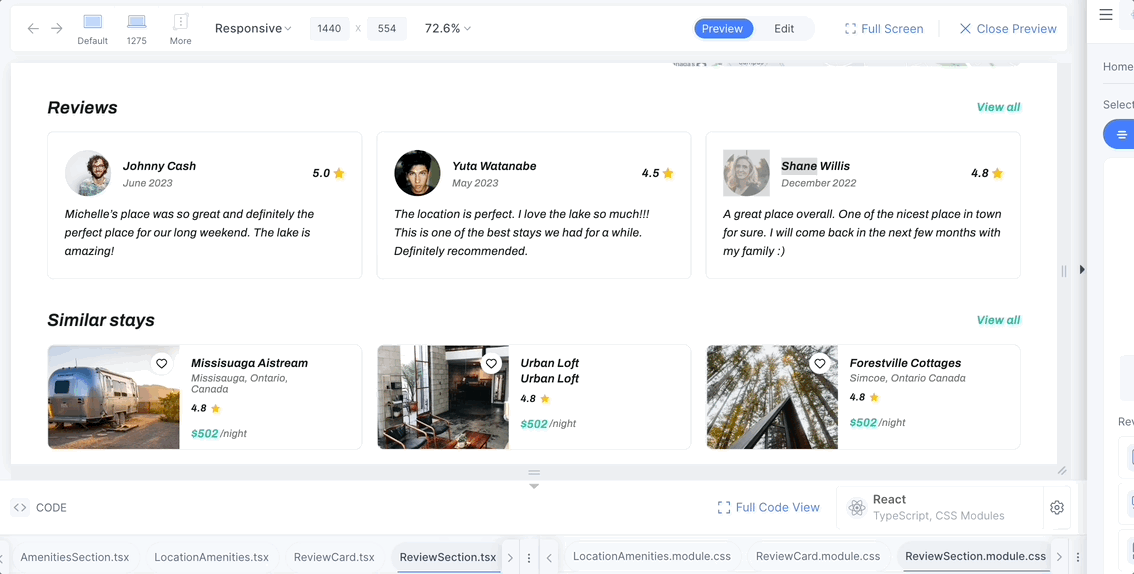Open the LocationAmenities.module.css tab

tap(652, 556)
